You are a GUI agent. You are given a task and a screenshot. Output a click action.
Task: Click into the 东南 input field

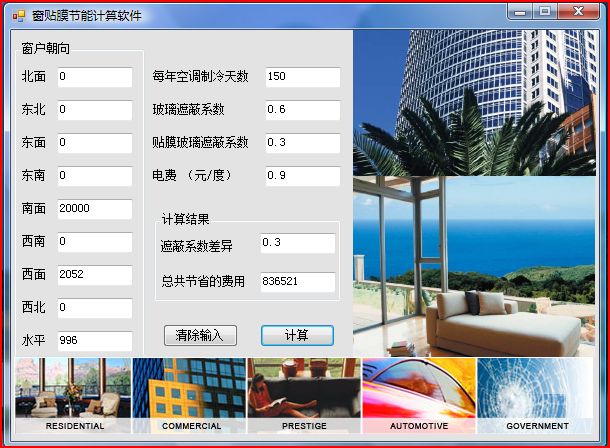click(x=95, y=176)
